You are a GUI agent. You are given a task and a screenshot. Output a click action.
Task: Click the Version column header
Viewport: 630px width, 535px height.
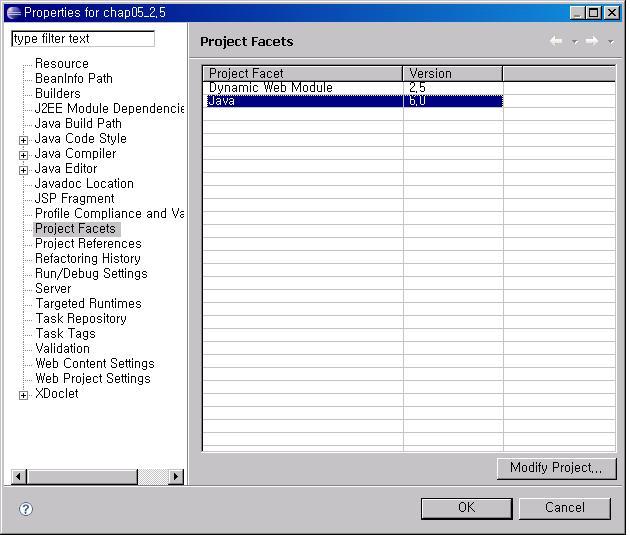tap(452, 74)
